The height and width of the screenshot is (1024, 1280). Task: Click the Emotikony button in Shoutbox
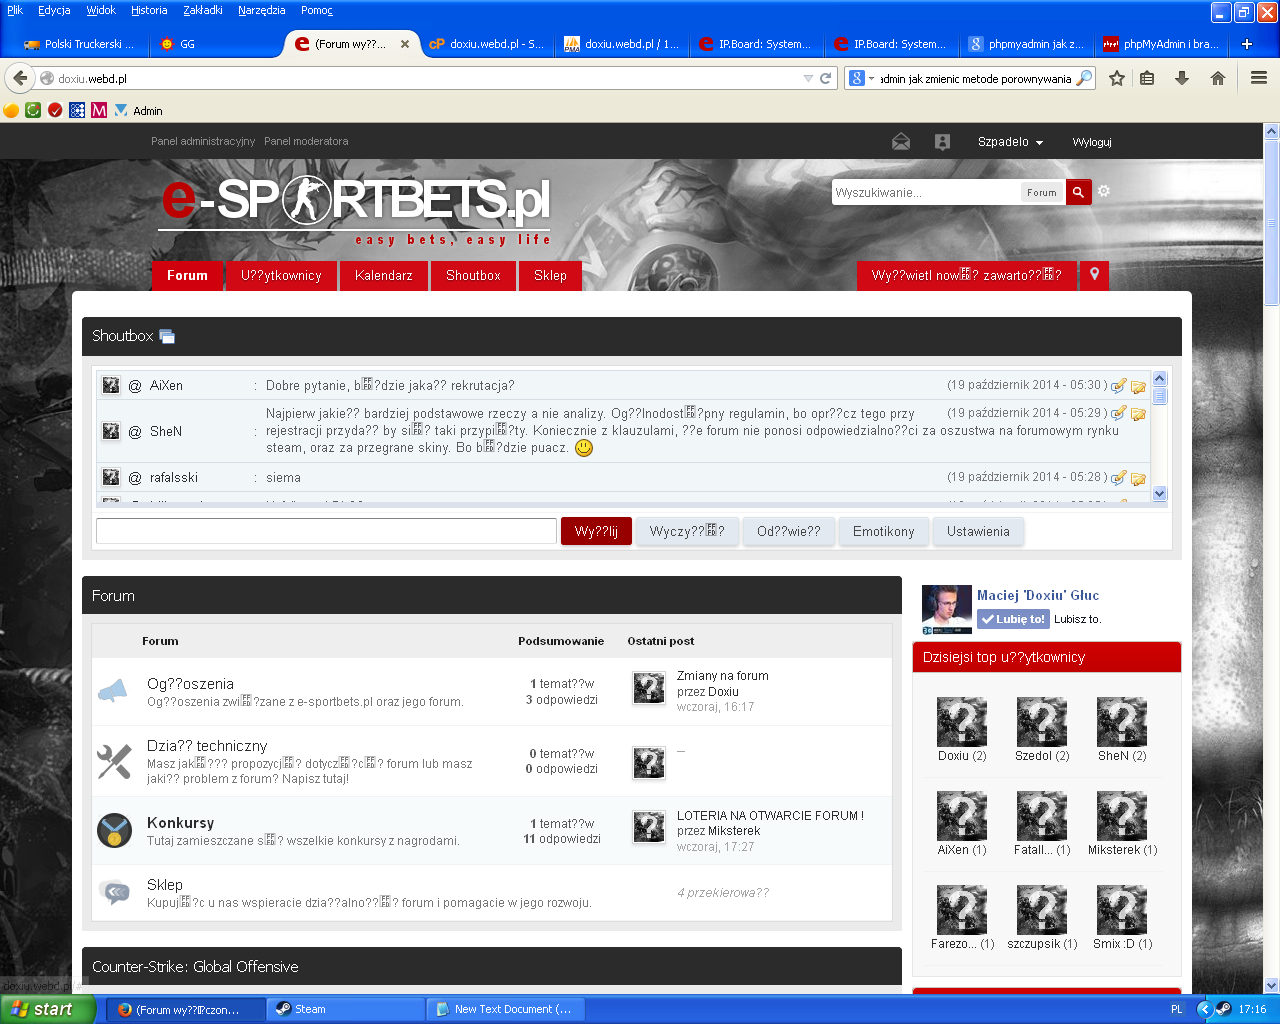(x=883, y=532)
